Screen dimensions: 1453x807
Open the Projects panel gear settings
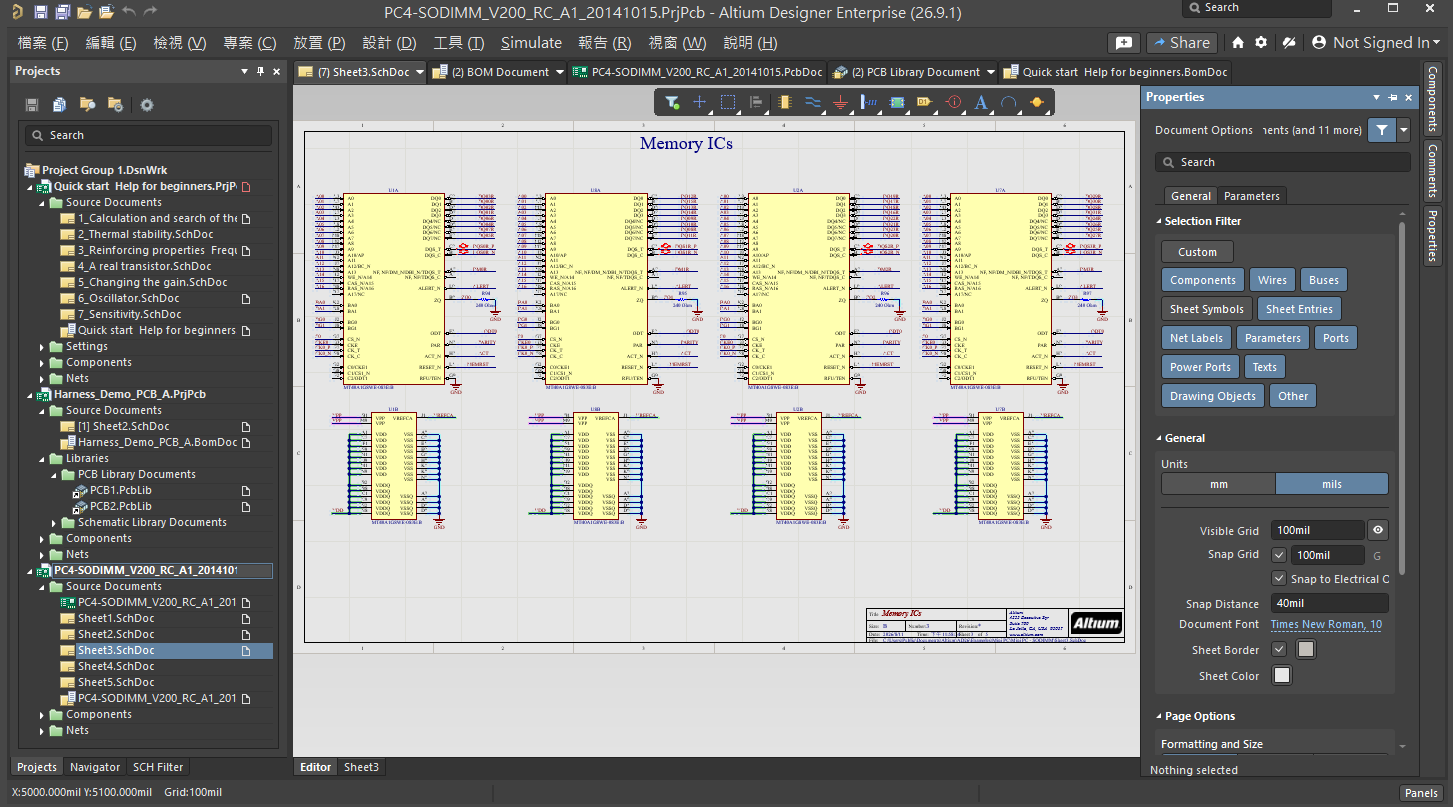pyautogui.click(x=147, y=105)
